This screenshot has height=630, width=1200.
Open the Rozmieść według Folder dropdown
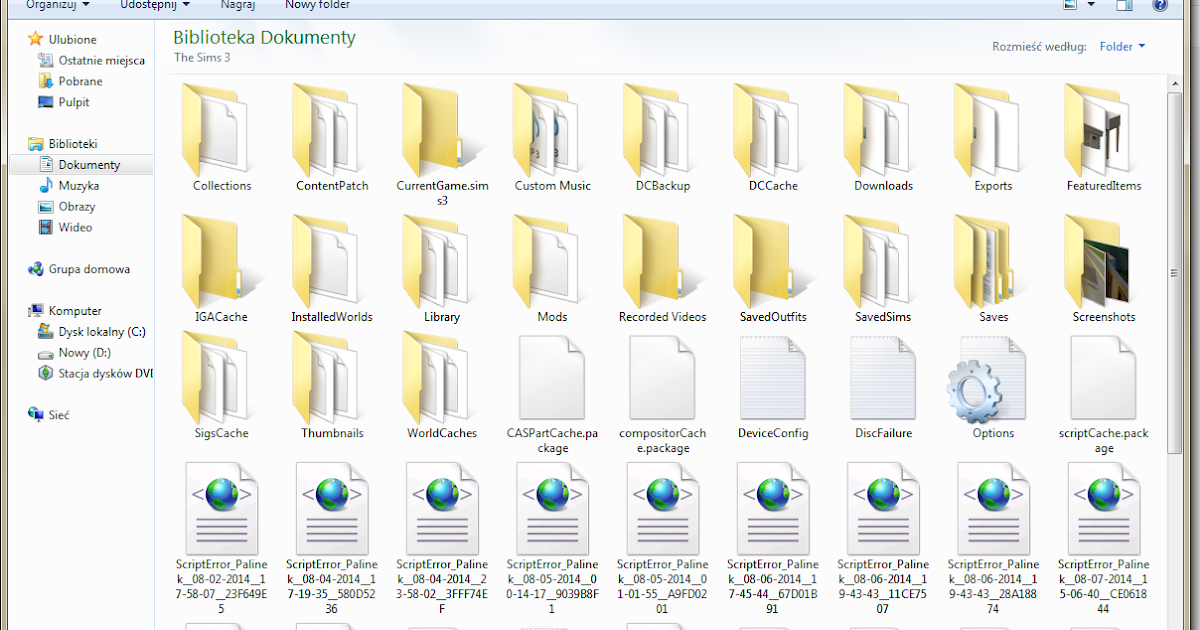coord(1122,46)
